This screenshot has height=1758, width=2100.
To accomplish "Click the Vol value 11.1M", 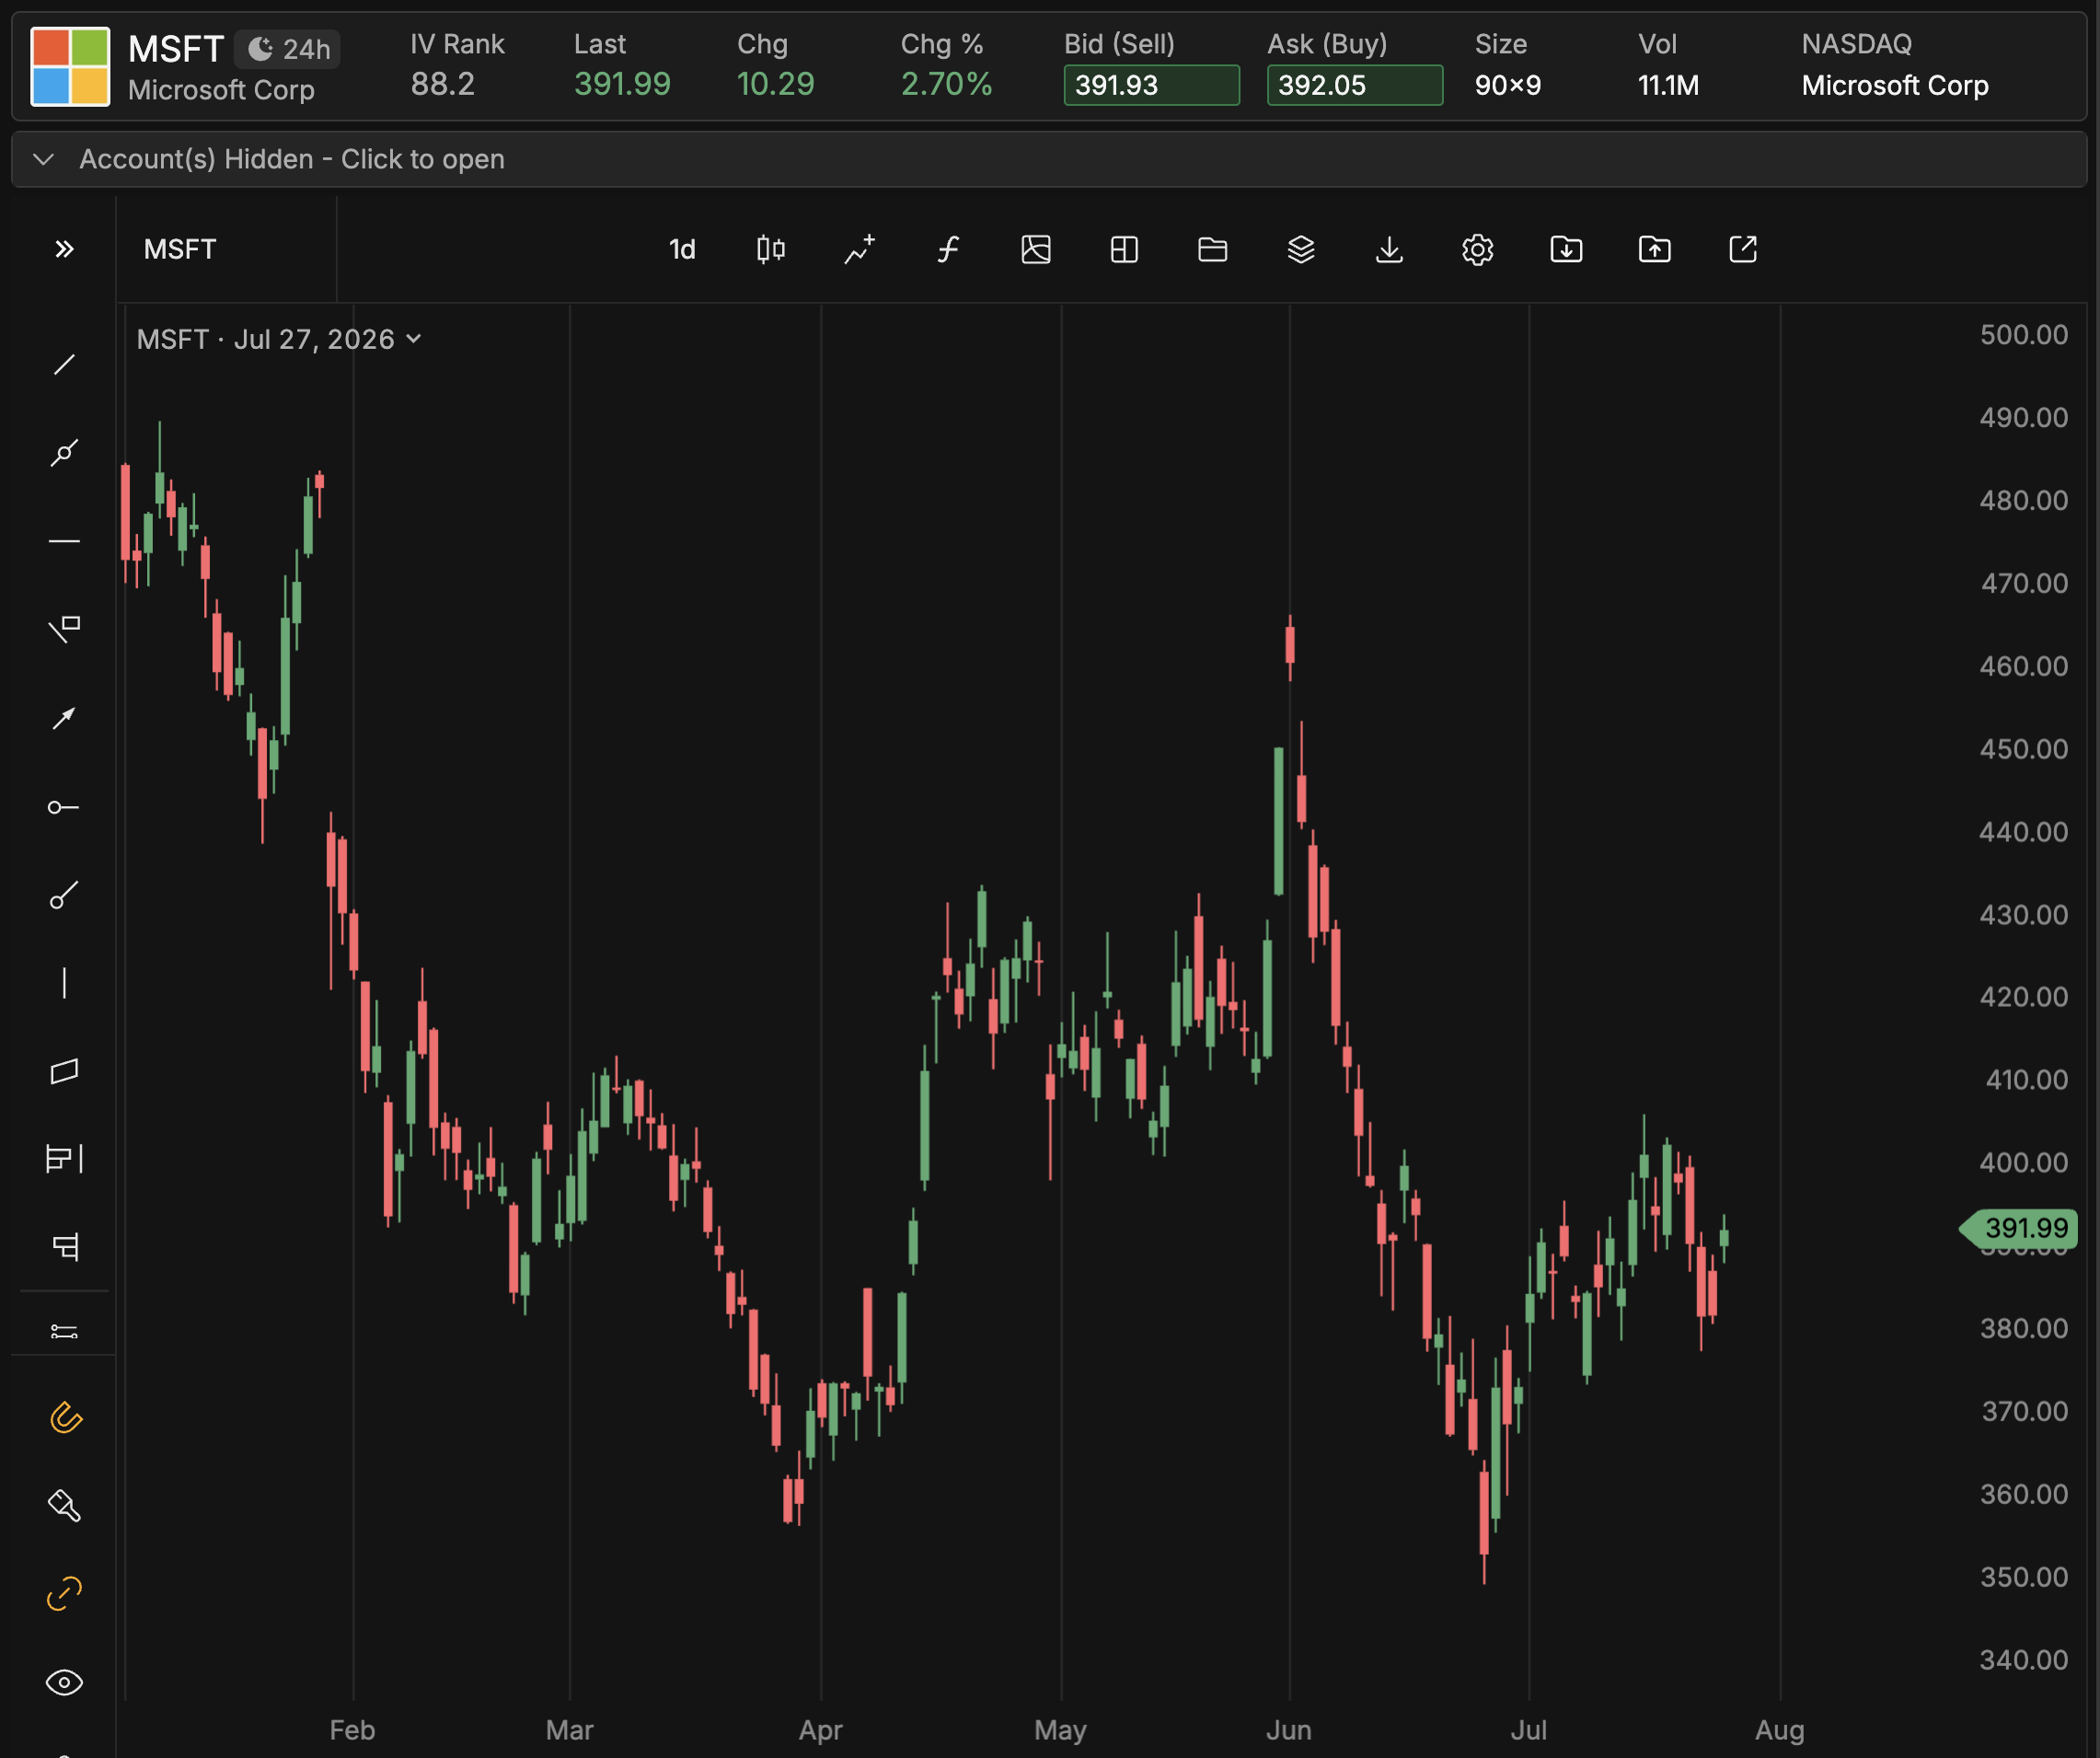I will pyautogui.click(x=1668, y=85).
